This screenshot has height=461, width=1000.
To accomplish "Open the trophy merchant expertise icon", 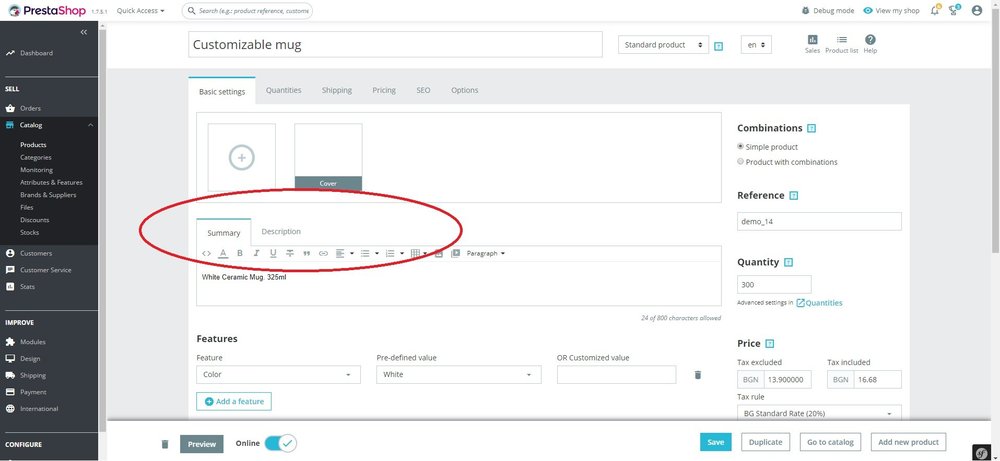I will pos(954,10).
